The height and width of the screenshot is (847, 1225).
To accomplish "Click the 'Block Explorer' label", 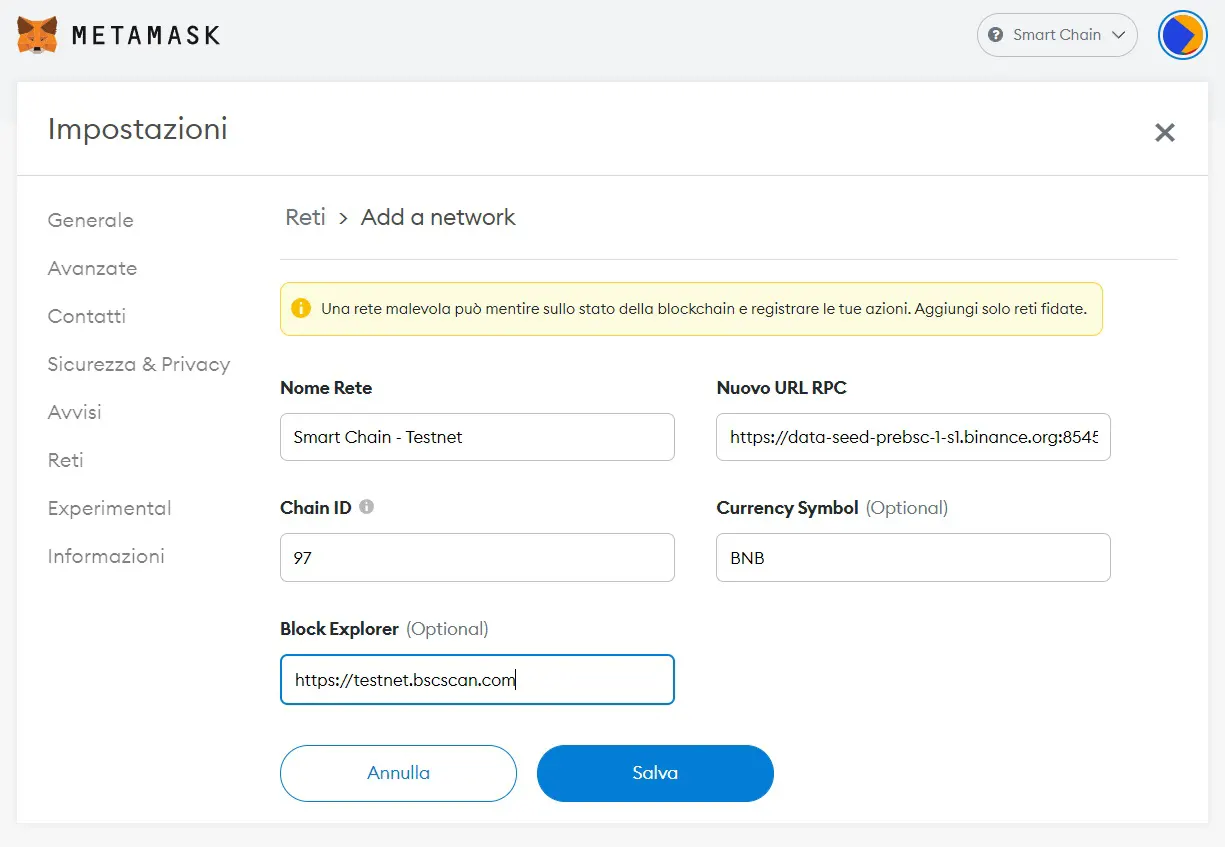I will coord(340,629).
